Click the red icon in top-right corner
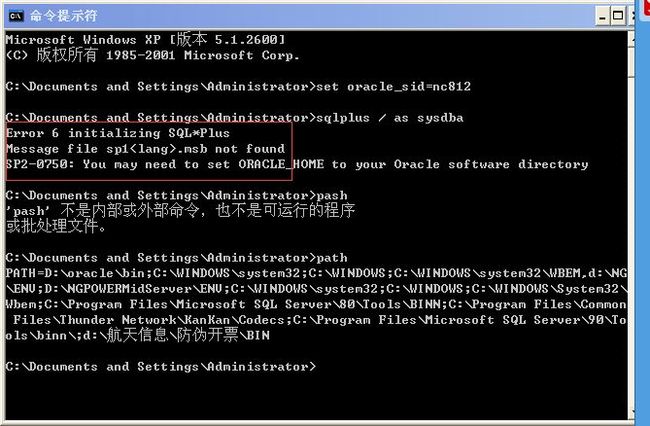The height and width of the screenshot is (426, 650). (644, 8)
